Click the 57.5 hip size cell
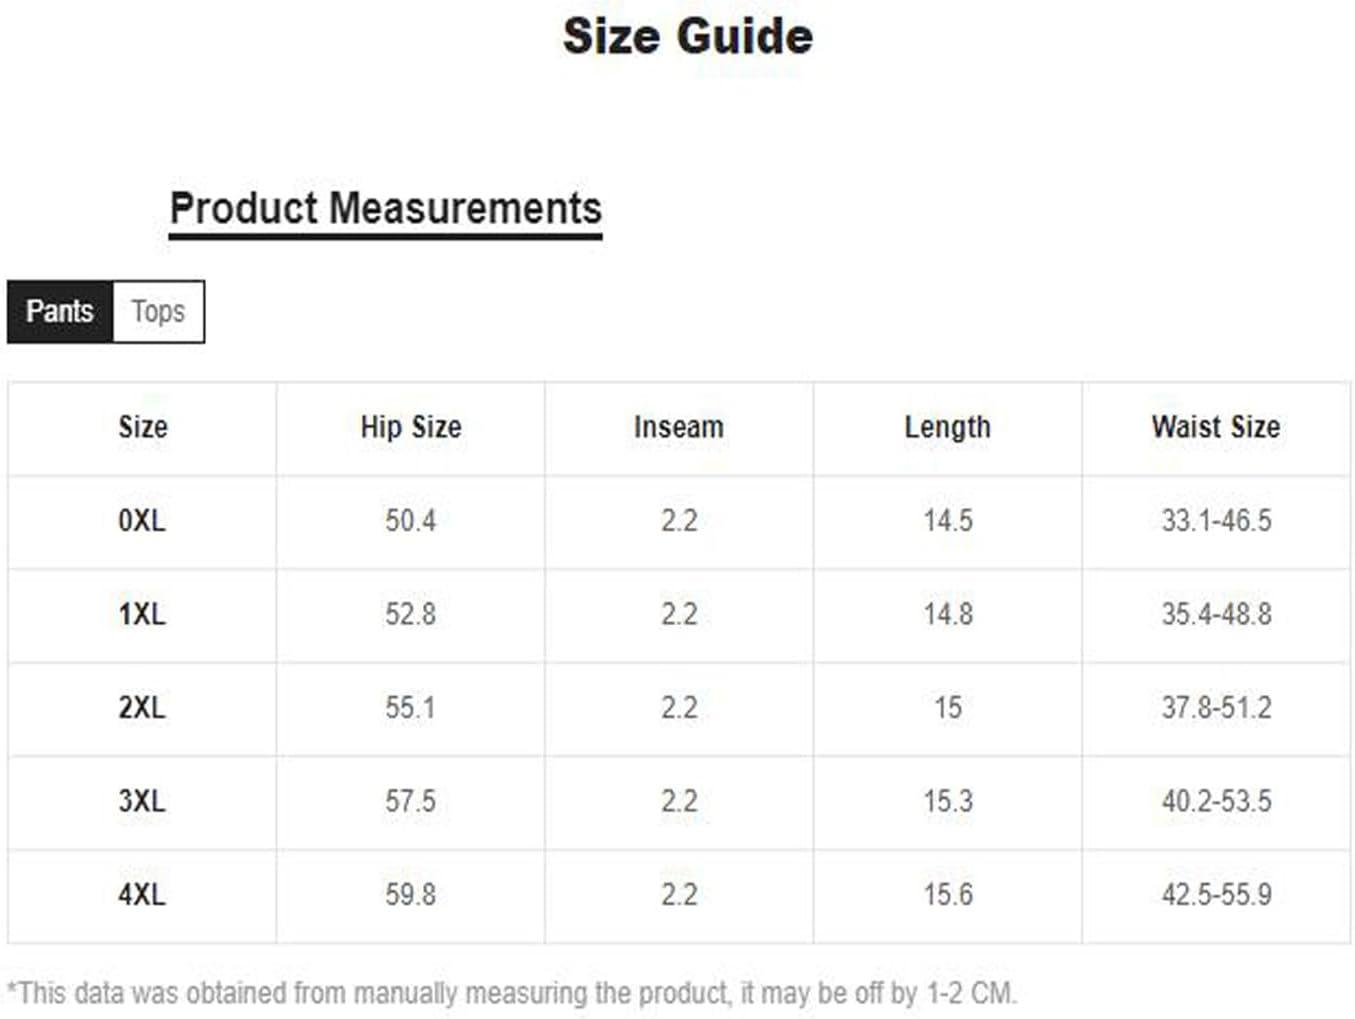This screenshot has height=1019, width=1355. click(x=411, y=801)
